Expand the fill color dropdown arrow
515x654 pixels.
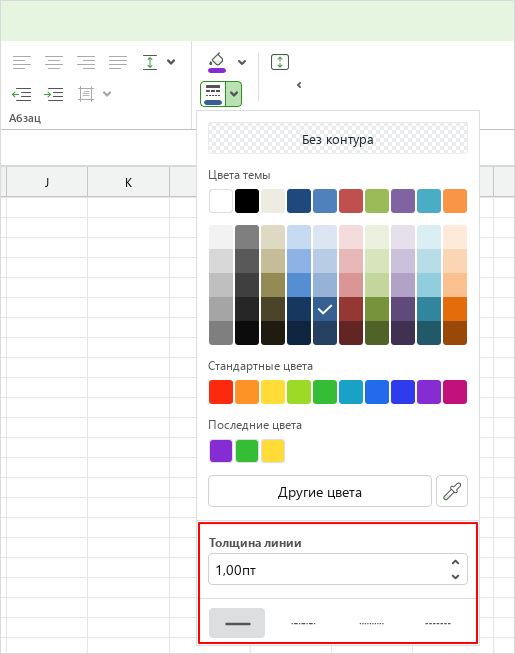242,63
